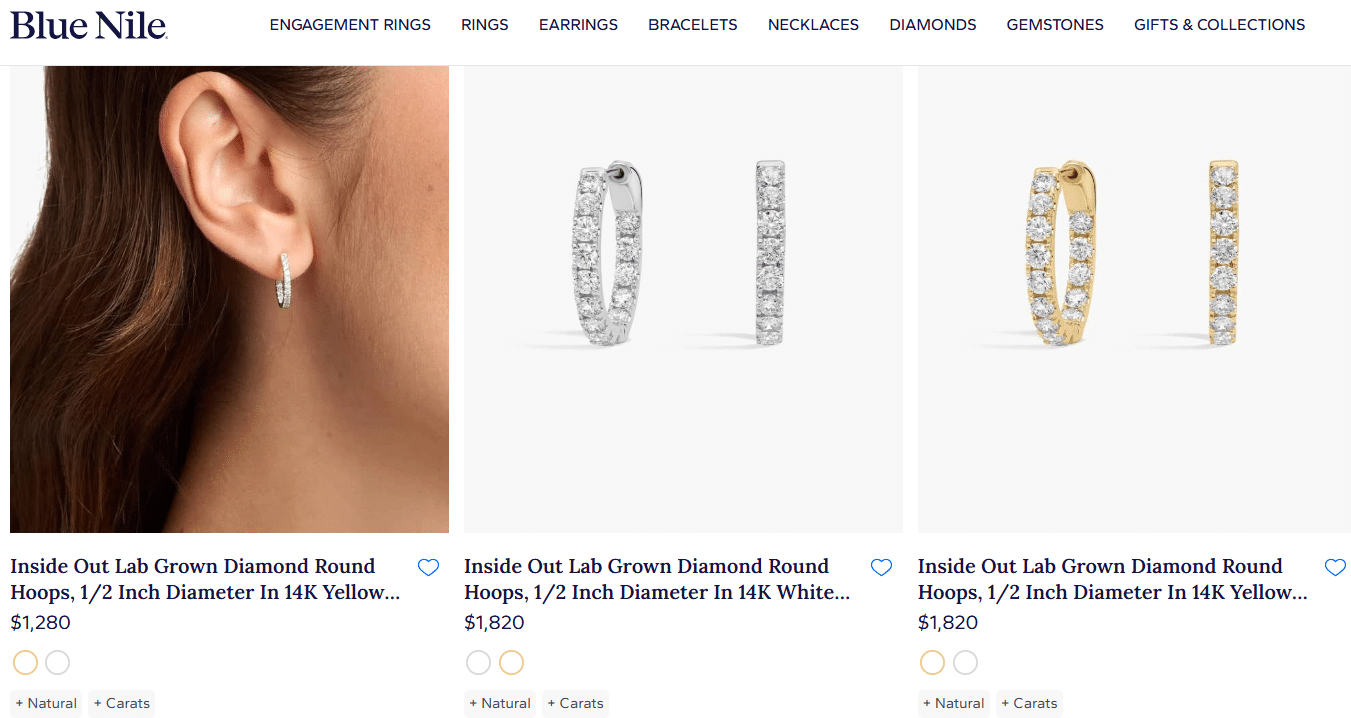
Task: Expand '+ Carats' under the 14K White hoops
Action: click(576, 703)
